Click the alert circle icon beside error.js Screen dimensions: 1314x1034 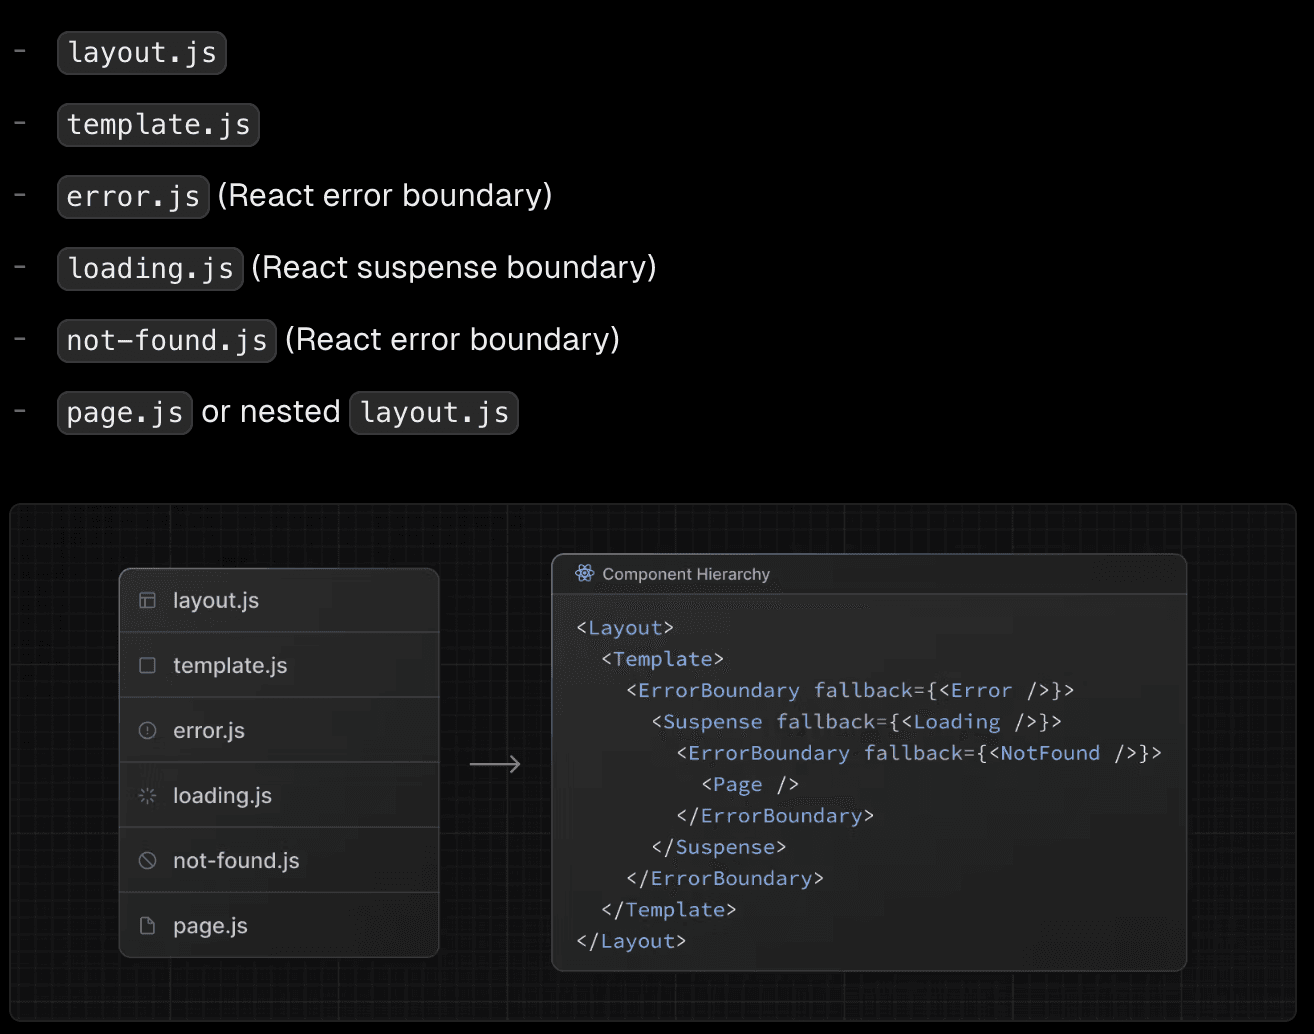click(x=147, y=730)
